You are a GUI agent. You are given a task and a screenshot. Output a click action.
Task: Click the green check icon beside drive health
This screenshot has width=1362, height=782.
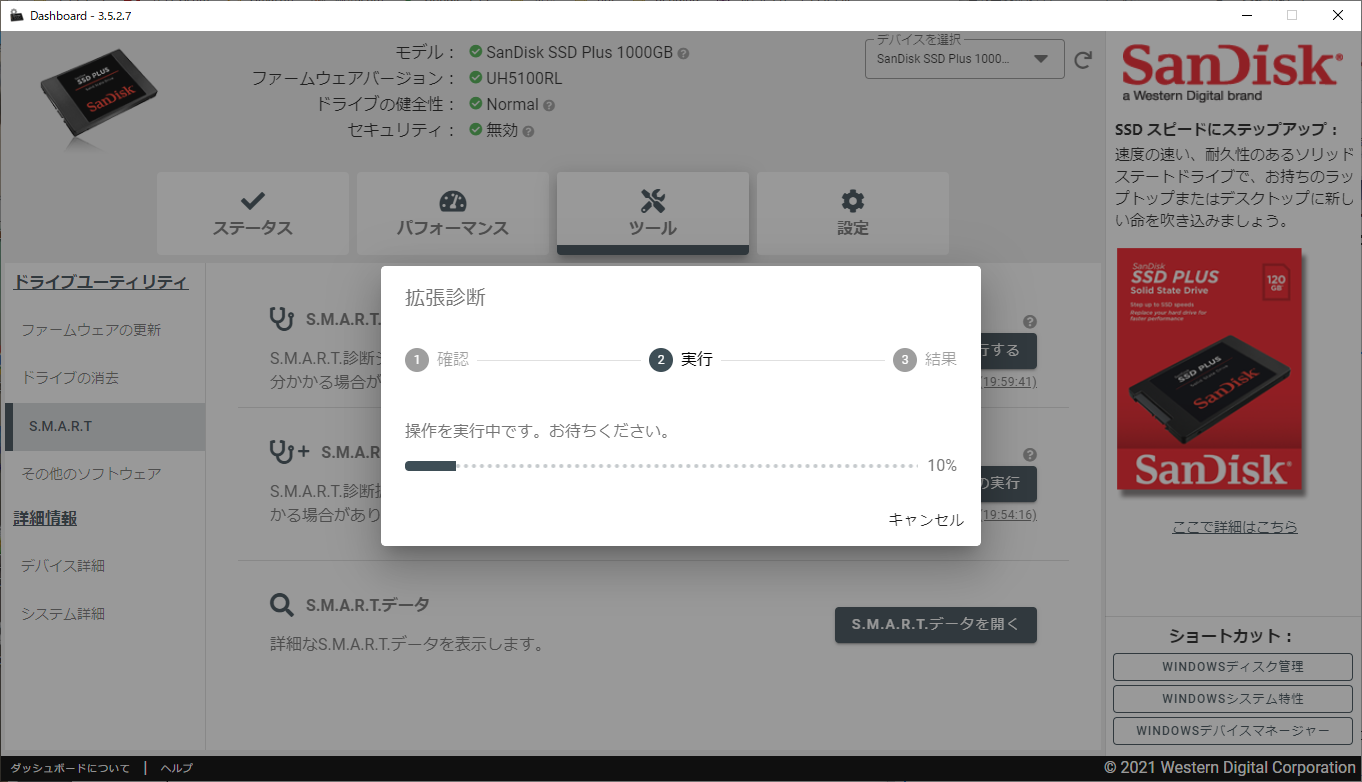[x=476, y=103]
